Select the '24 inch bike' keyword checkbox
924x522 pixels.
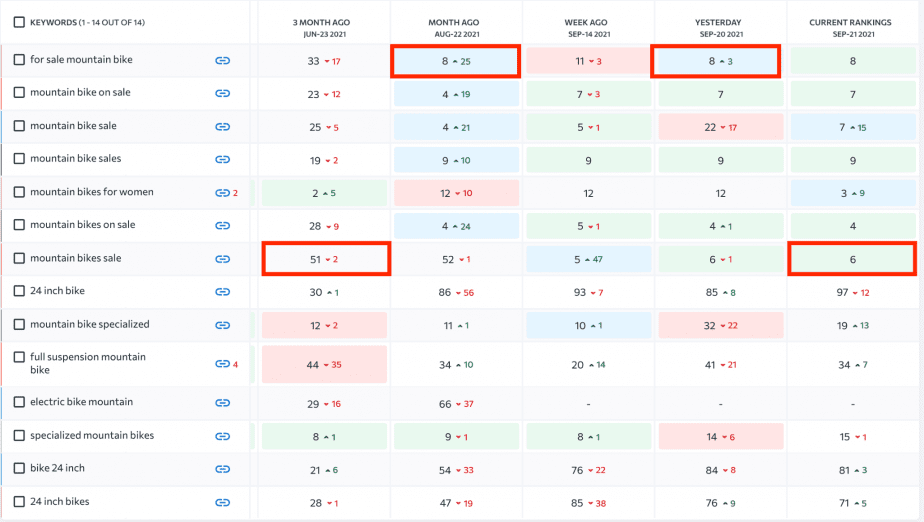[x=19, y=291]
